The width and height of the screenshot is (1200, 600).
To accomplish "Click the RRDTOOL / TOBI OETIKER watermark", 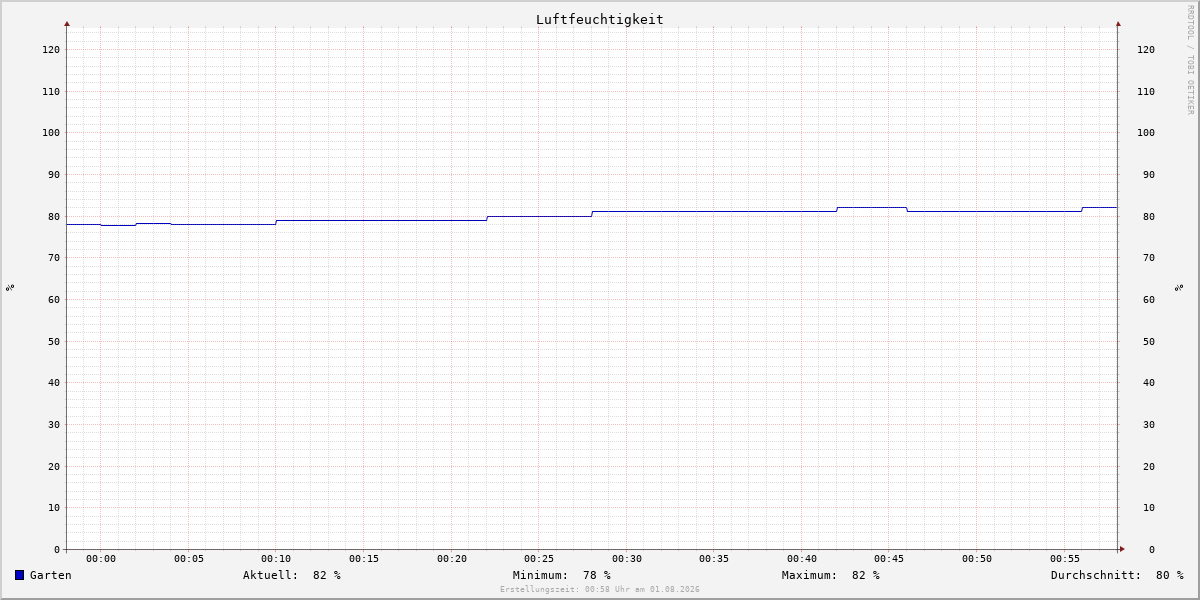I will (1190, 59).
